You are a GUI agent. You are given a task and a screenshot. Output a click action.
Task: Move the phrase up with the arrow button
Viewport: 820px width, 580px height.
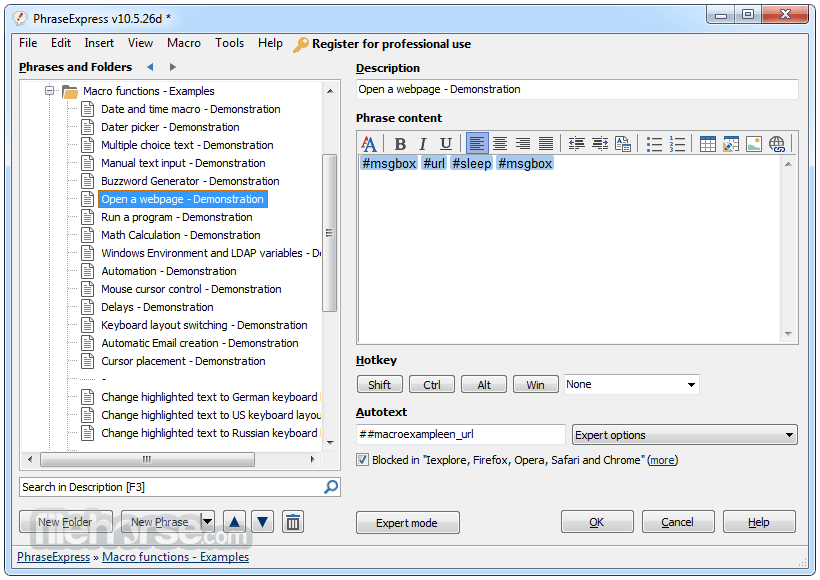pyautogui.click(x=234, y=522)
